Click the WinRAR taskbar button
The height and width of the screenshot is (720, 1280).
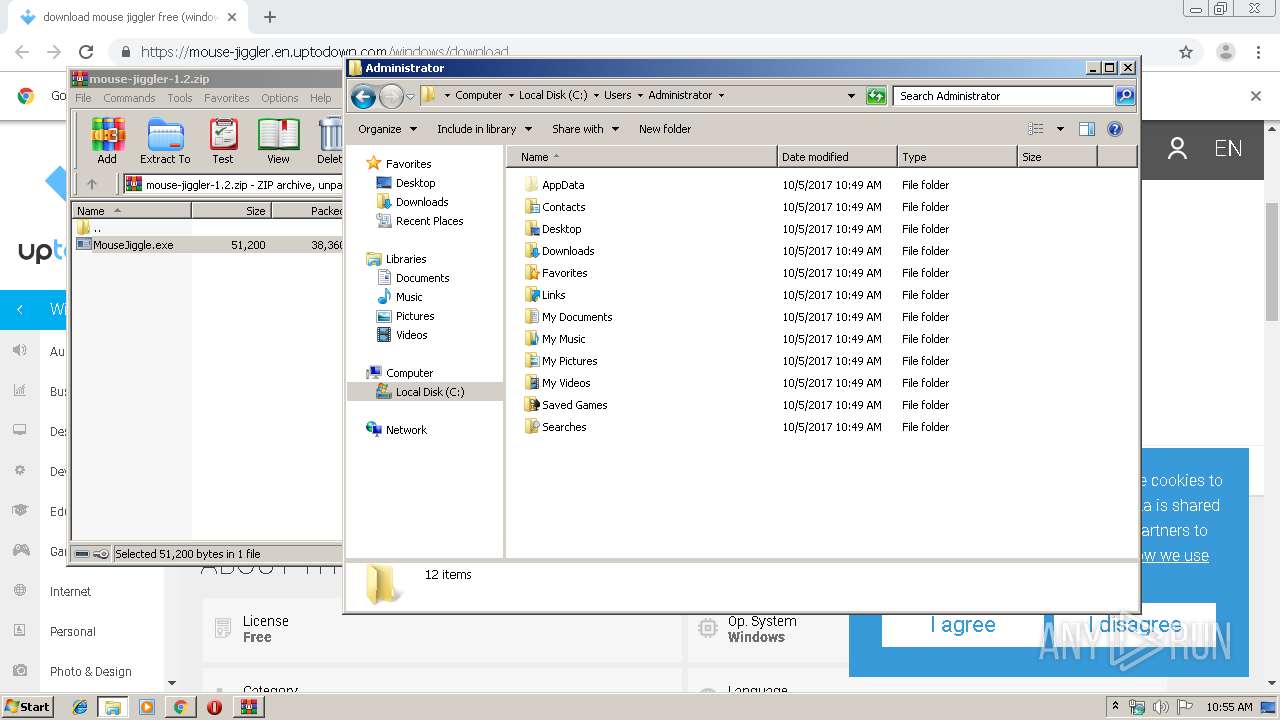pos(249,707)
